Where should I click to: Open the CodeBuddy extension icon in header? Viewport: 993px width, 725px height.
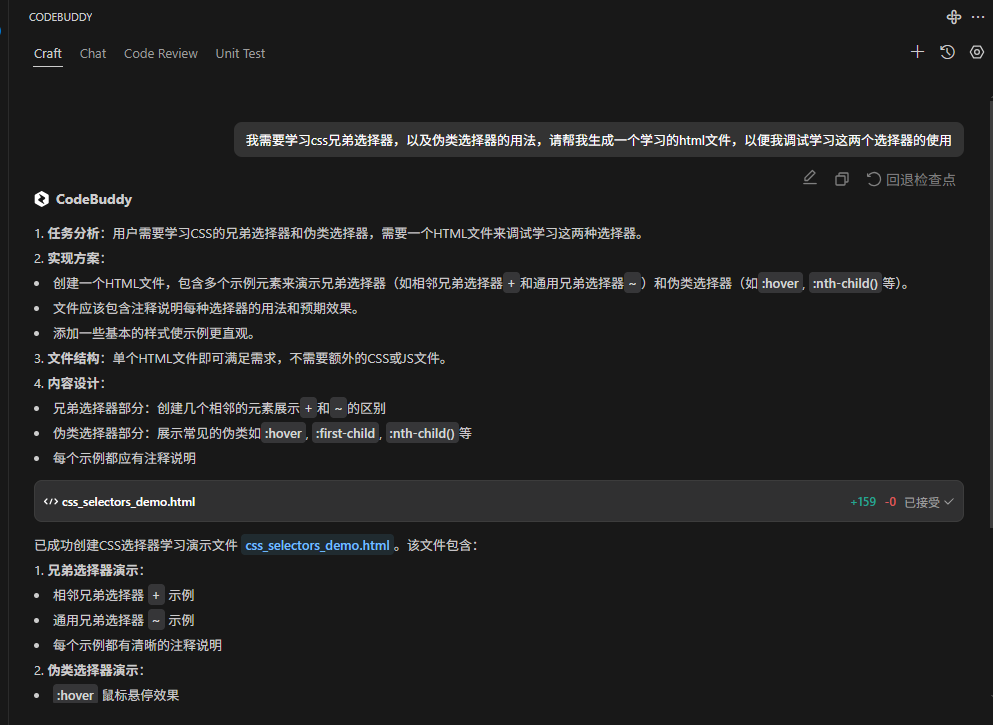[954, 17]
